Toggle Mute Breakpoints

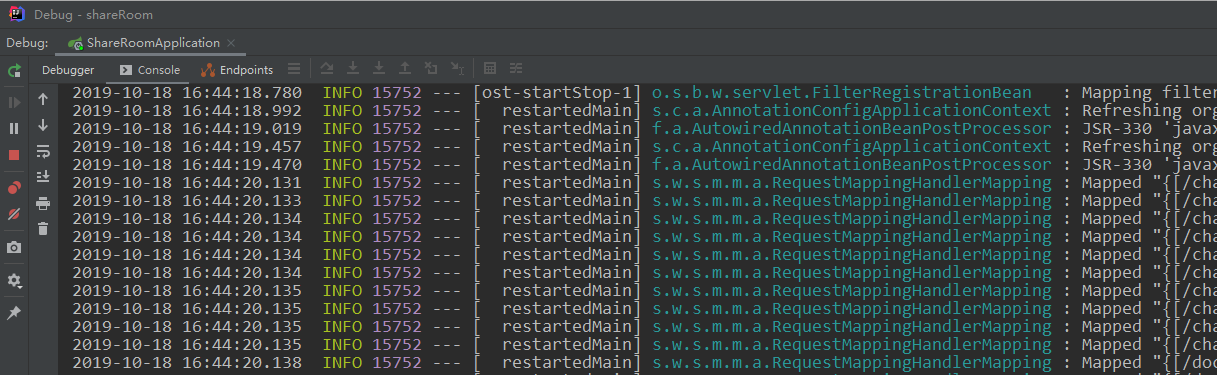(x=14, y=214)
